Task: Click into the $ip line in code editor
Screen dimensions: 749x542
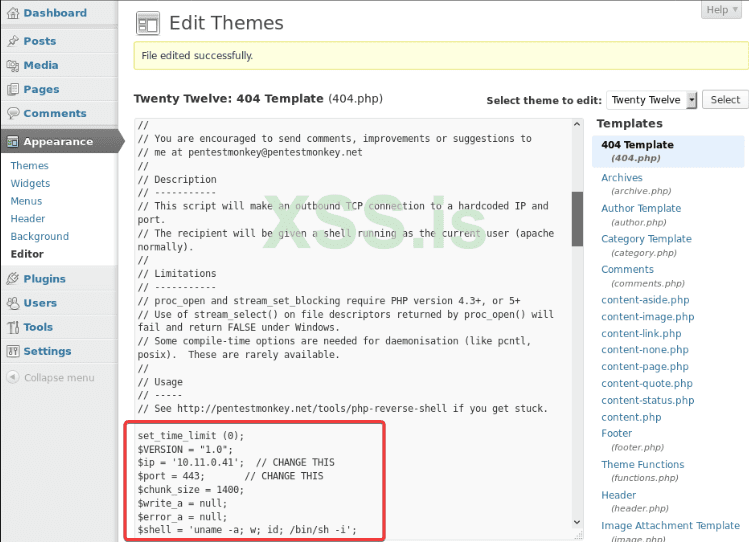Action: point(236,462)
